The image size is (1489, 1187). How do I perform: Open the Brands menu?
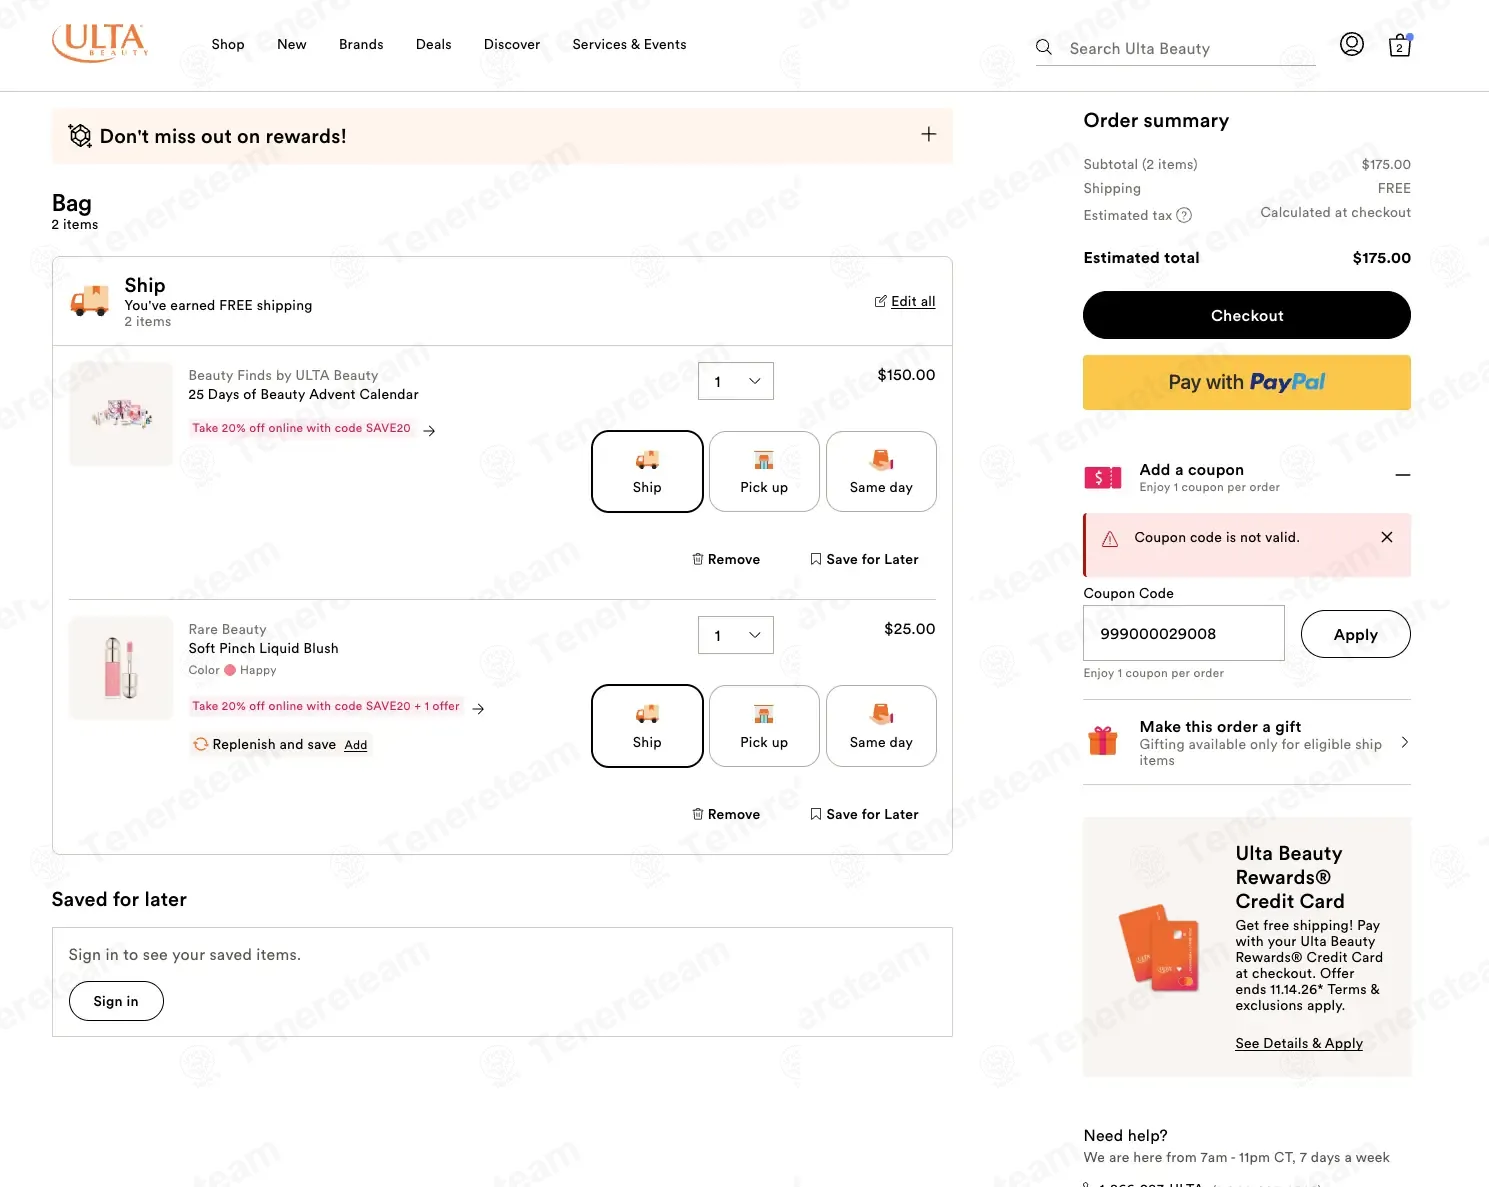[x=361, y=44]
